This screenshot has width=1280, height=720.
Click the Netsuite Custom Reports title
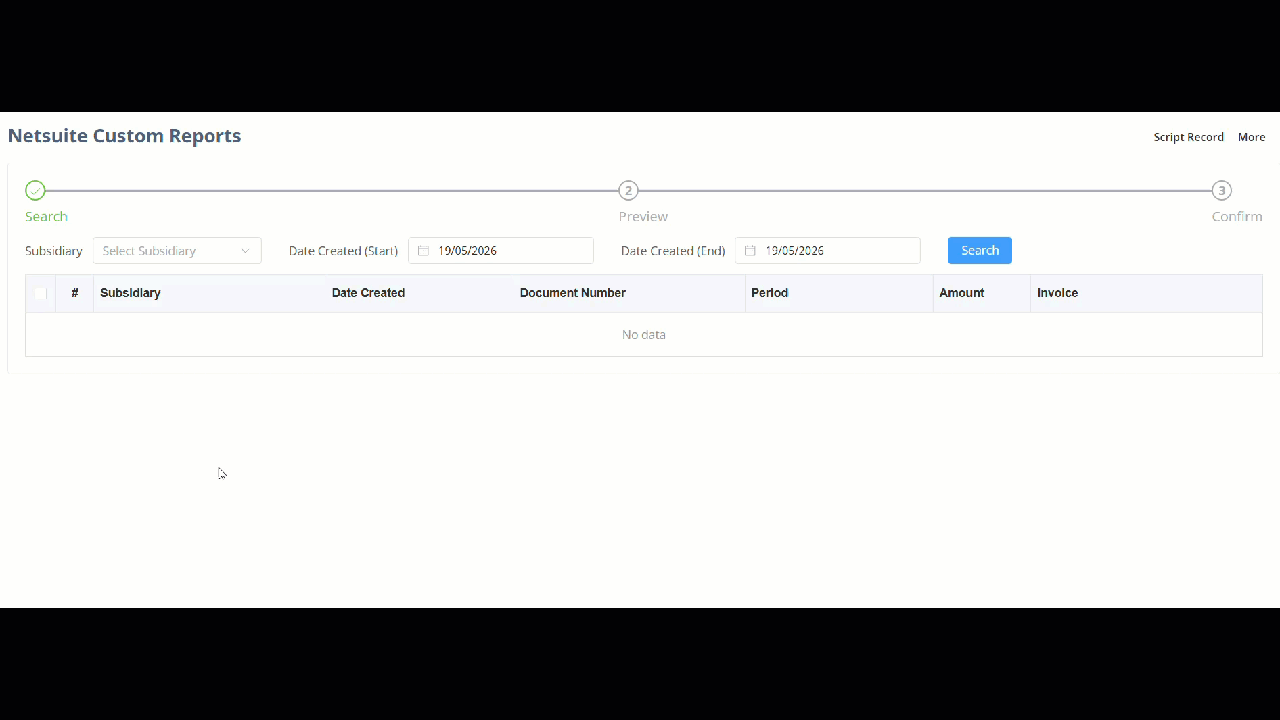click(x=124, y=136)
